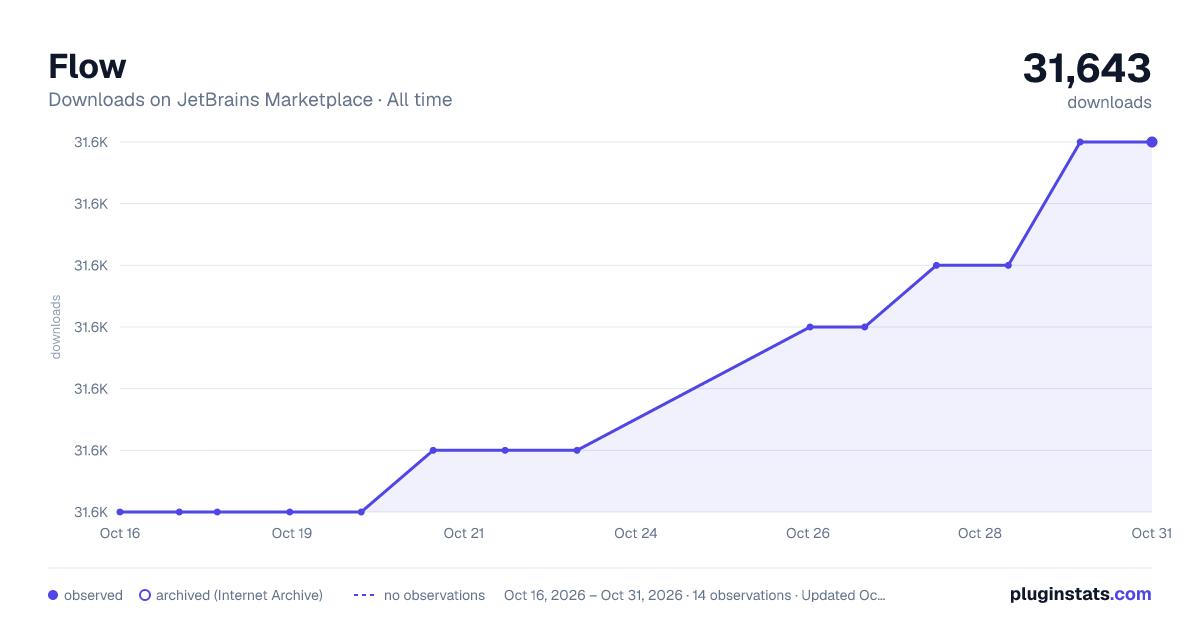Image resolution: width=1200 pixels, height=630 pixels.
Task: Click the dashed no observations legend marker
Action: pos(364,595)
